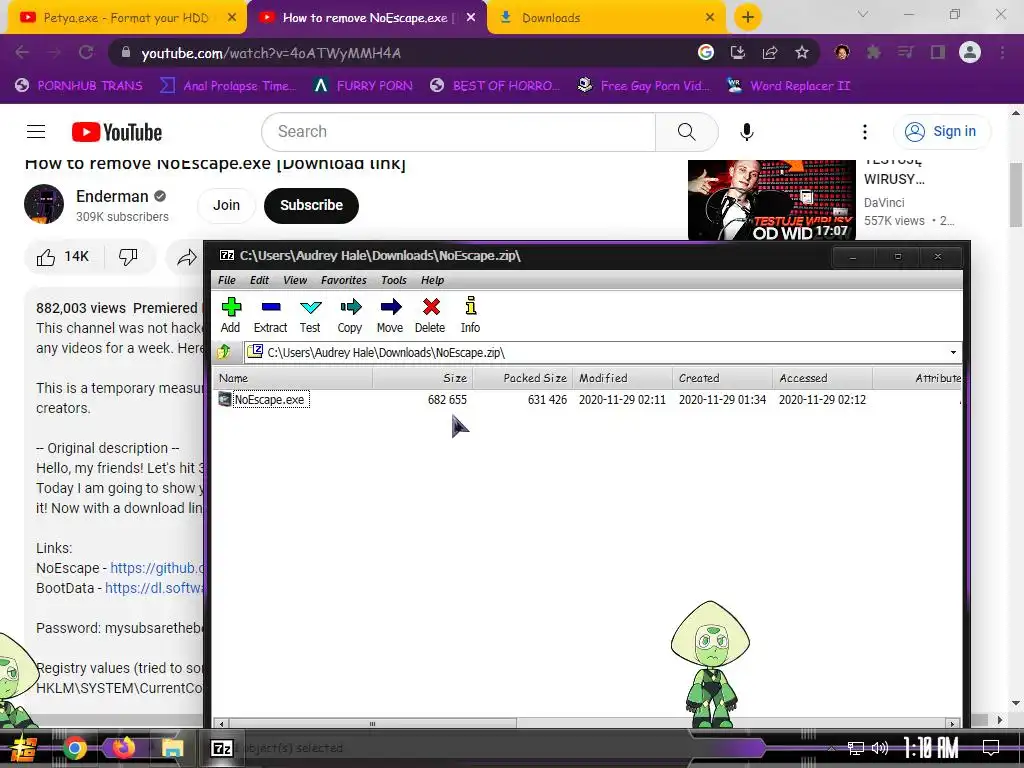Screen dimensions: 1024x768
Task: Open Chrome from the taskbar
Action: pyautogui.click(x=74, y=748)
